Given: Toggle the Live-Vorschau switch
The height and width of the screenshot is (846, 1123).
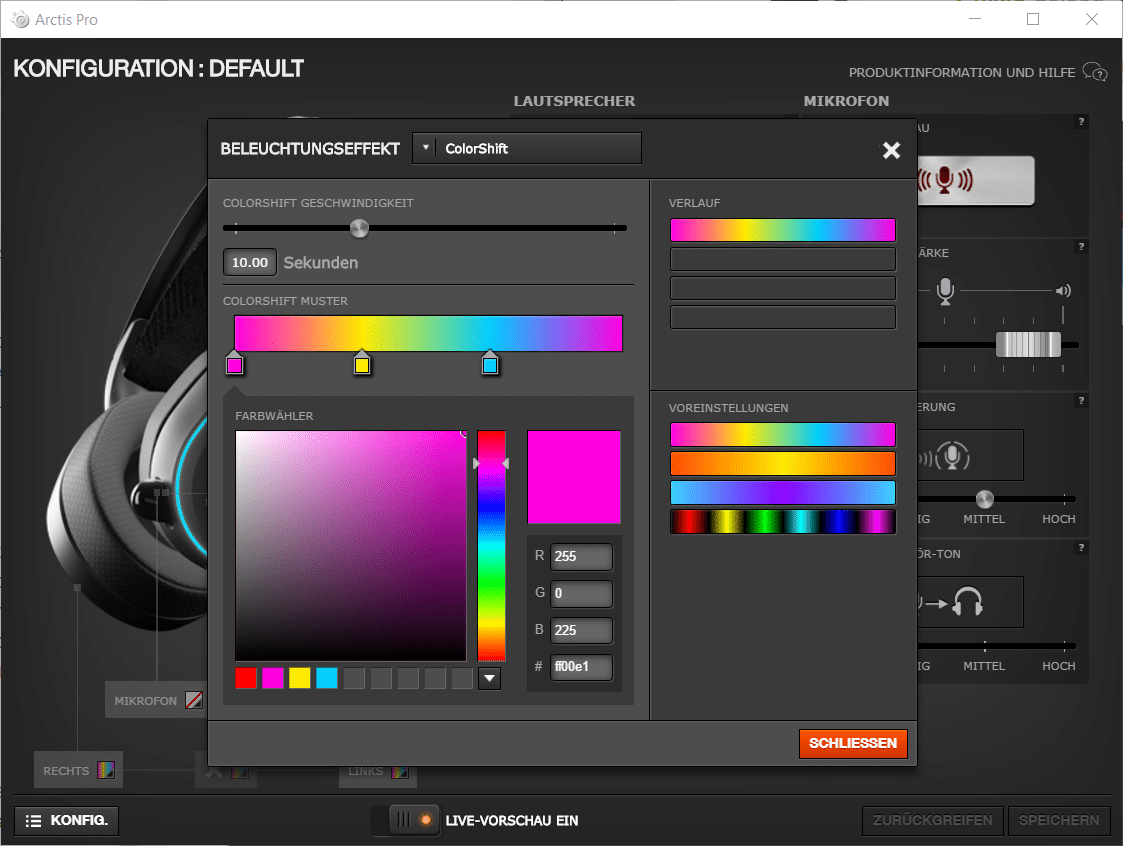Looking at the screenshot, I should point(405,821).
